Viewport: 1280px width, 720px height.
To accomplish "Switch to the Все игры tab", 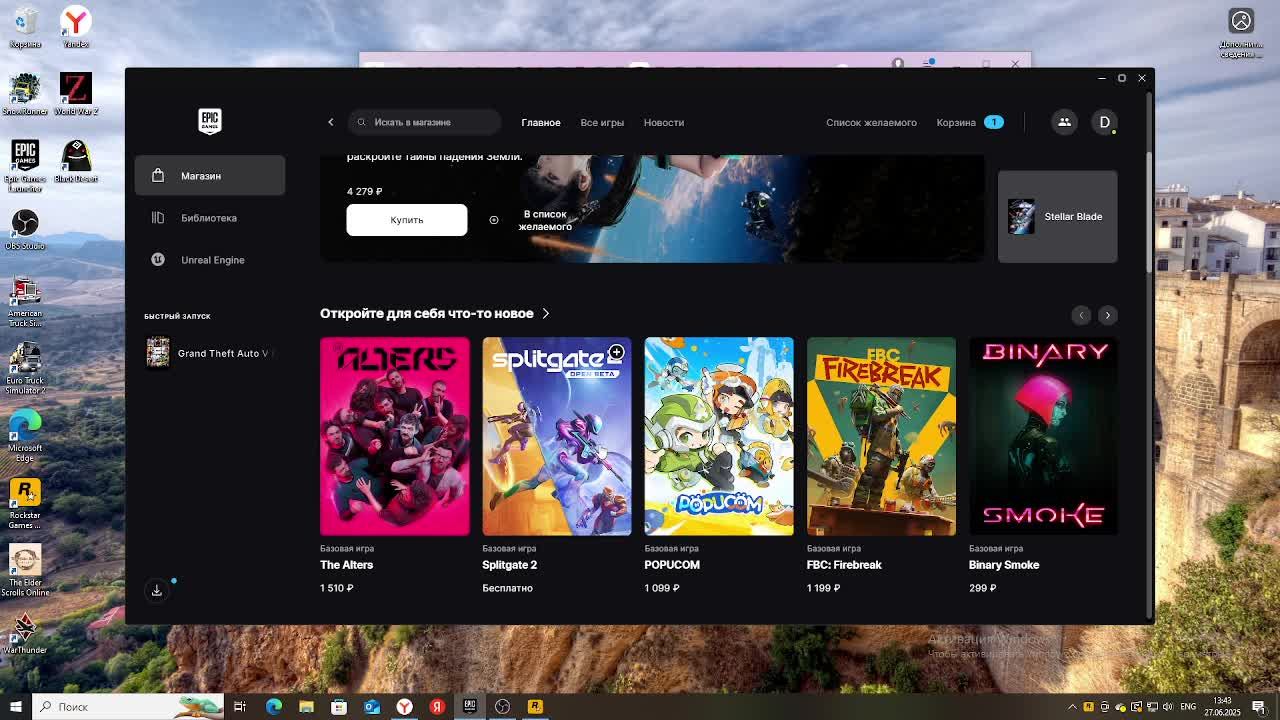I will coord(602,122).
